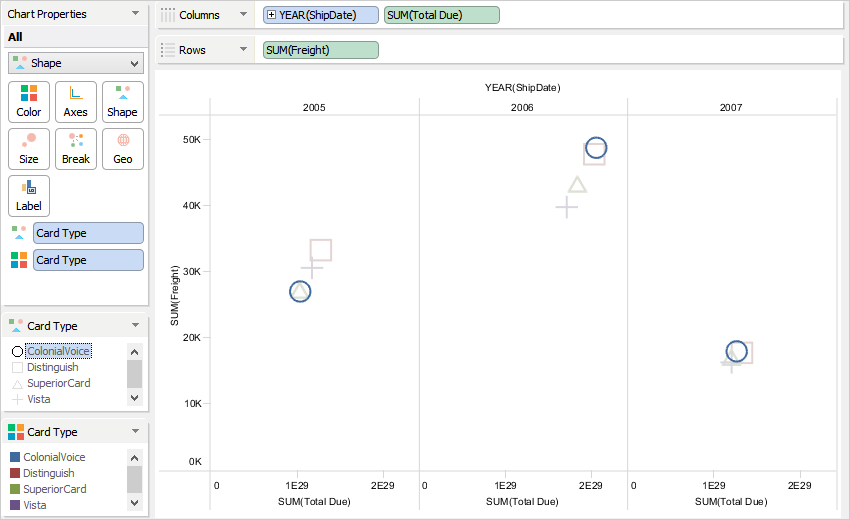Open the Geo properties card
The width and height of the screenshot is (850, 520).
click(122, 149)
